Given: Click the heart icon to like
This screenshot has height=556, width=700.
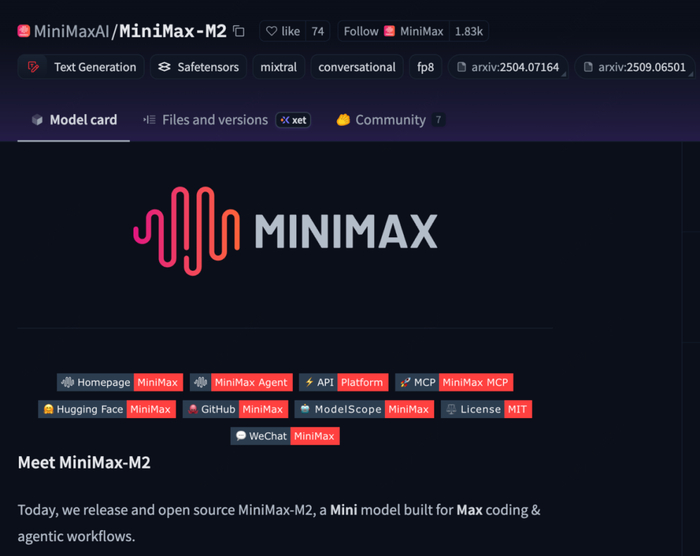Looking at the screenshot, I should (x=271, y=31).
